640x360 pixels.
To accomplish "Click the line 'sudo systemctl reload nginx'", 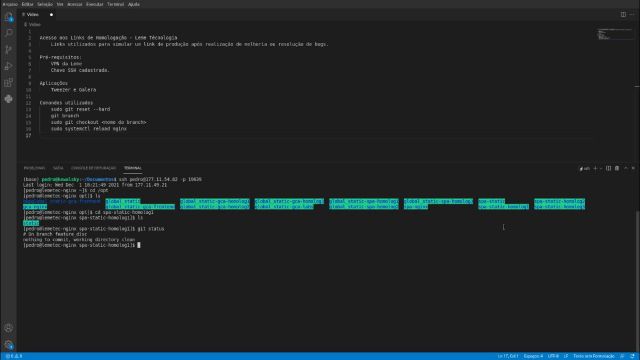I will tap(89, 129).
